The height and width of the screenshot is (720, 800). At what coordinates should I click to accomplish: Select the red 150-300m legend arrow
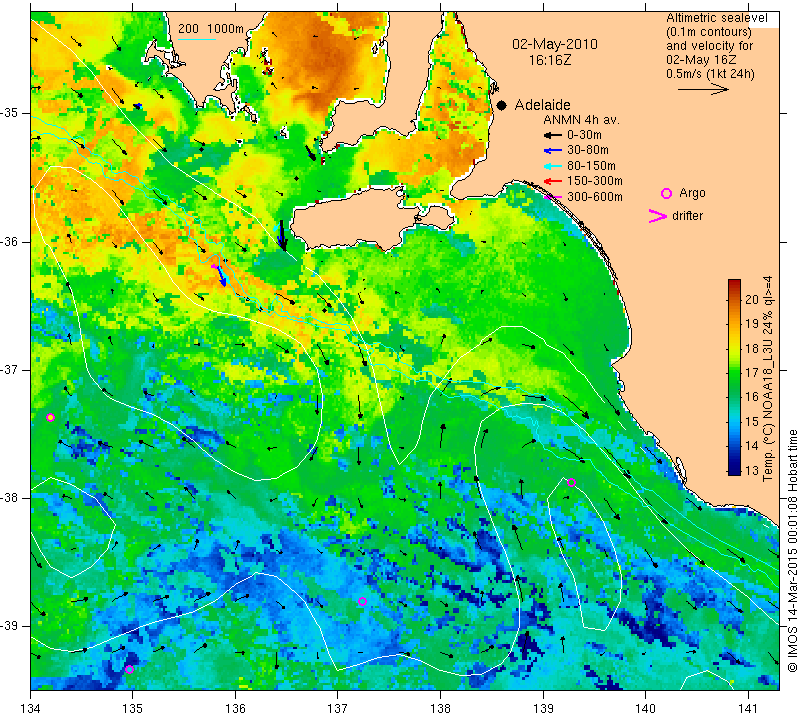pos(553,181)
